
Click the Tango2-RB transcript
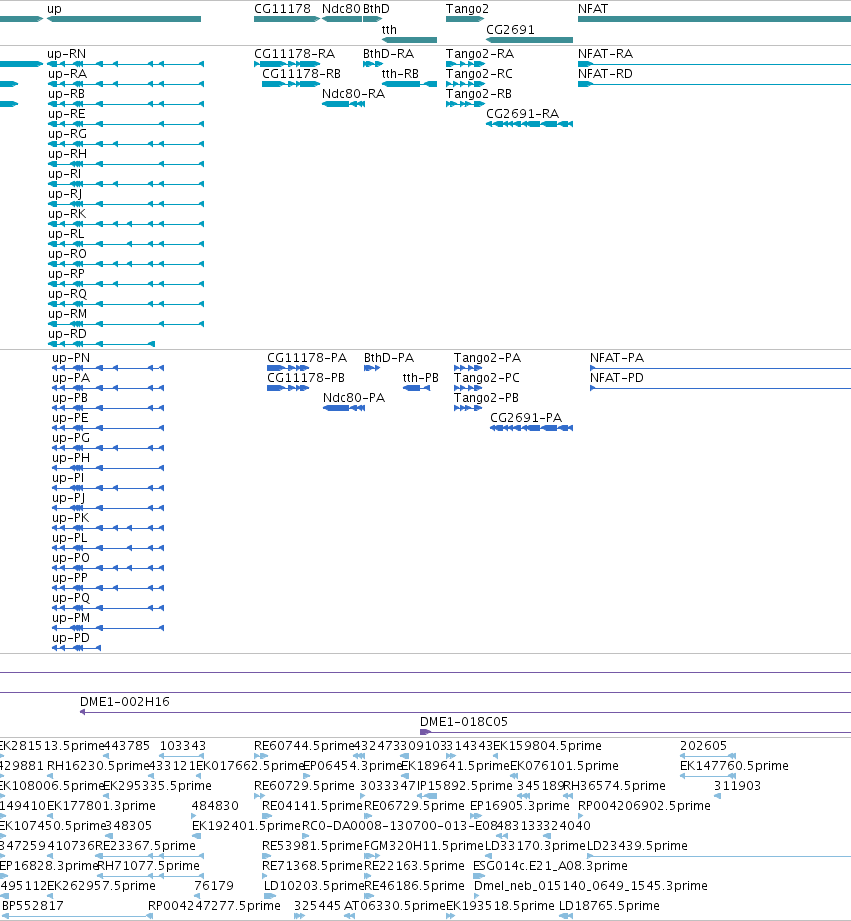tap(465, 104)
